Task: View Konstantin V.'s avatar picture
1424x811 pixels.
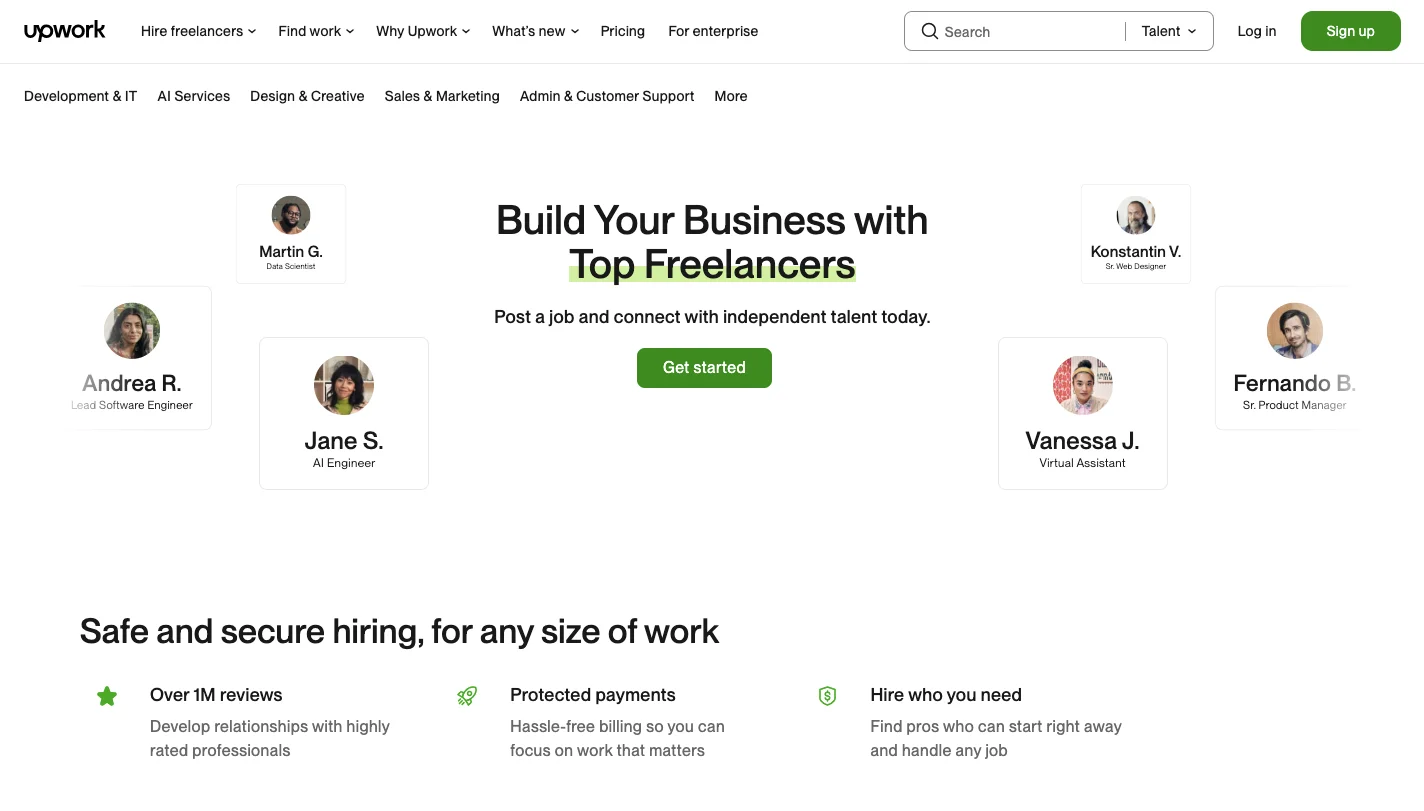Action: pos(1135,215)
